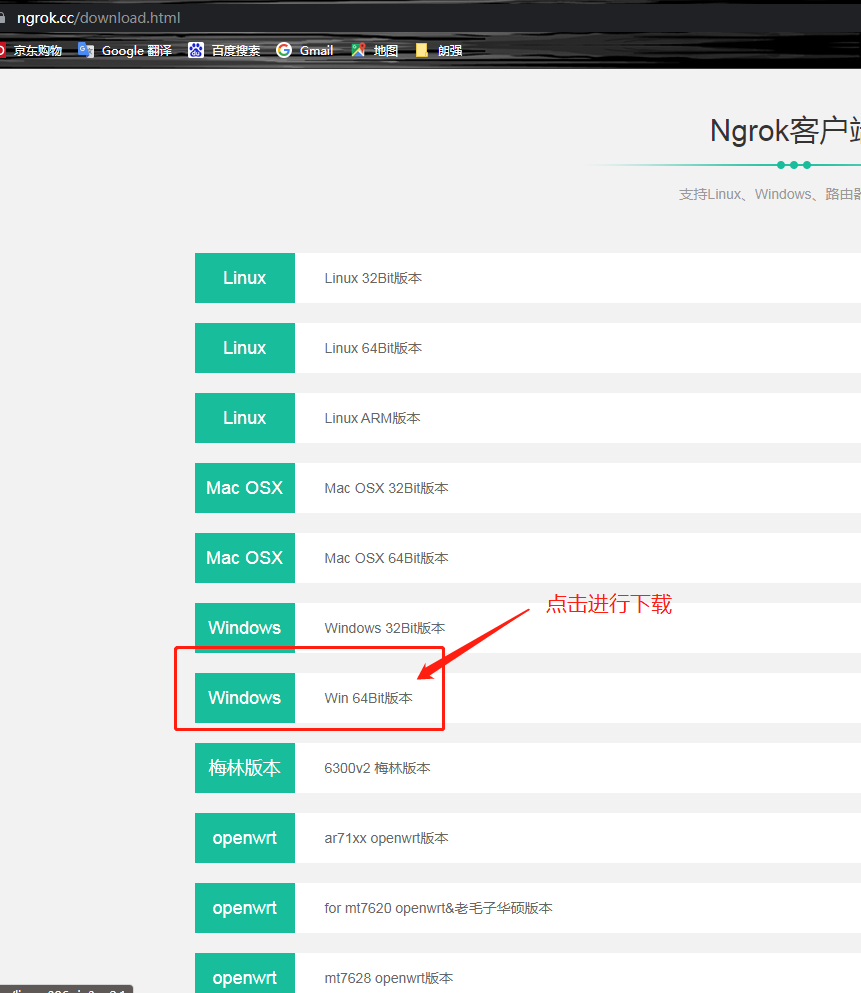Click the 地图 Maps bookmark icon
Image resolution: width=861 pixels, height=993 pixels.
pyautogui.click(x=358, y=50)
